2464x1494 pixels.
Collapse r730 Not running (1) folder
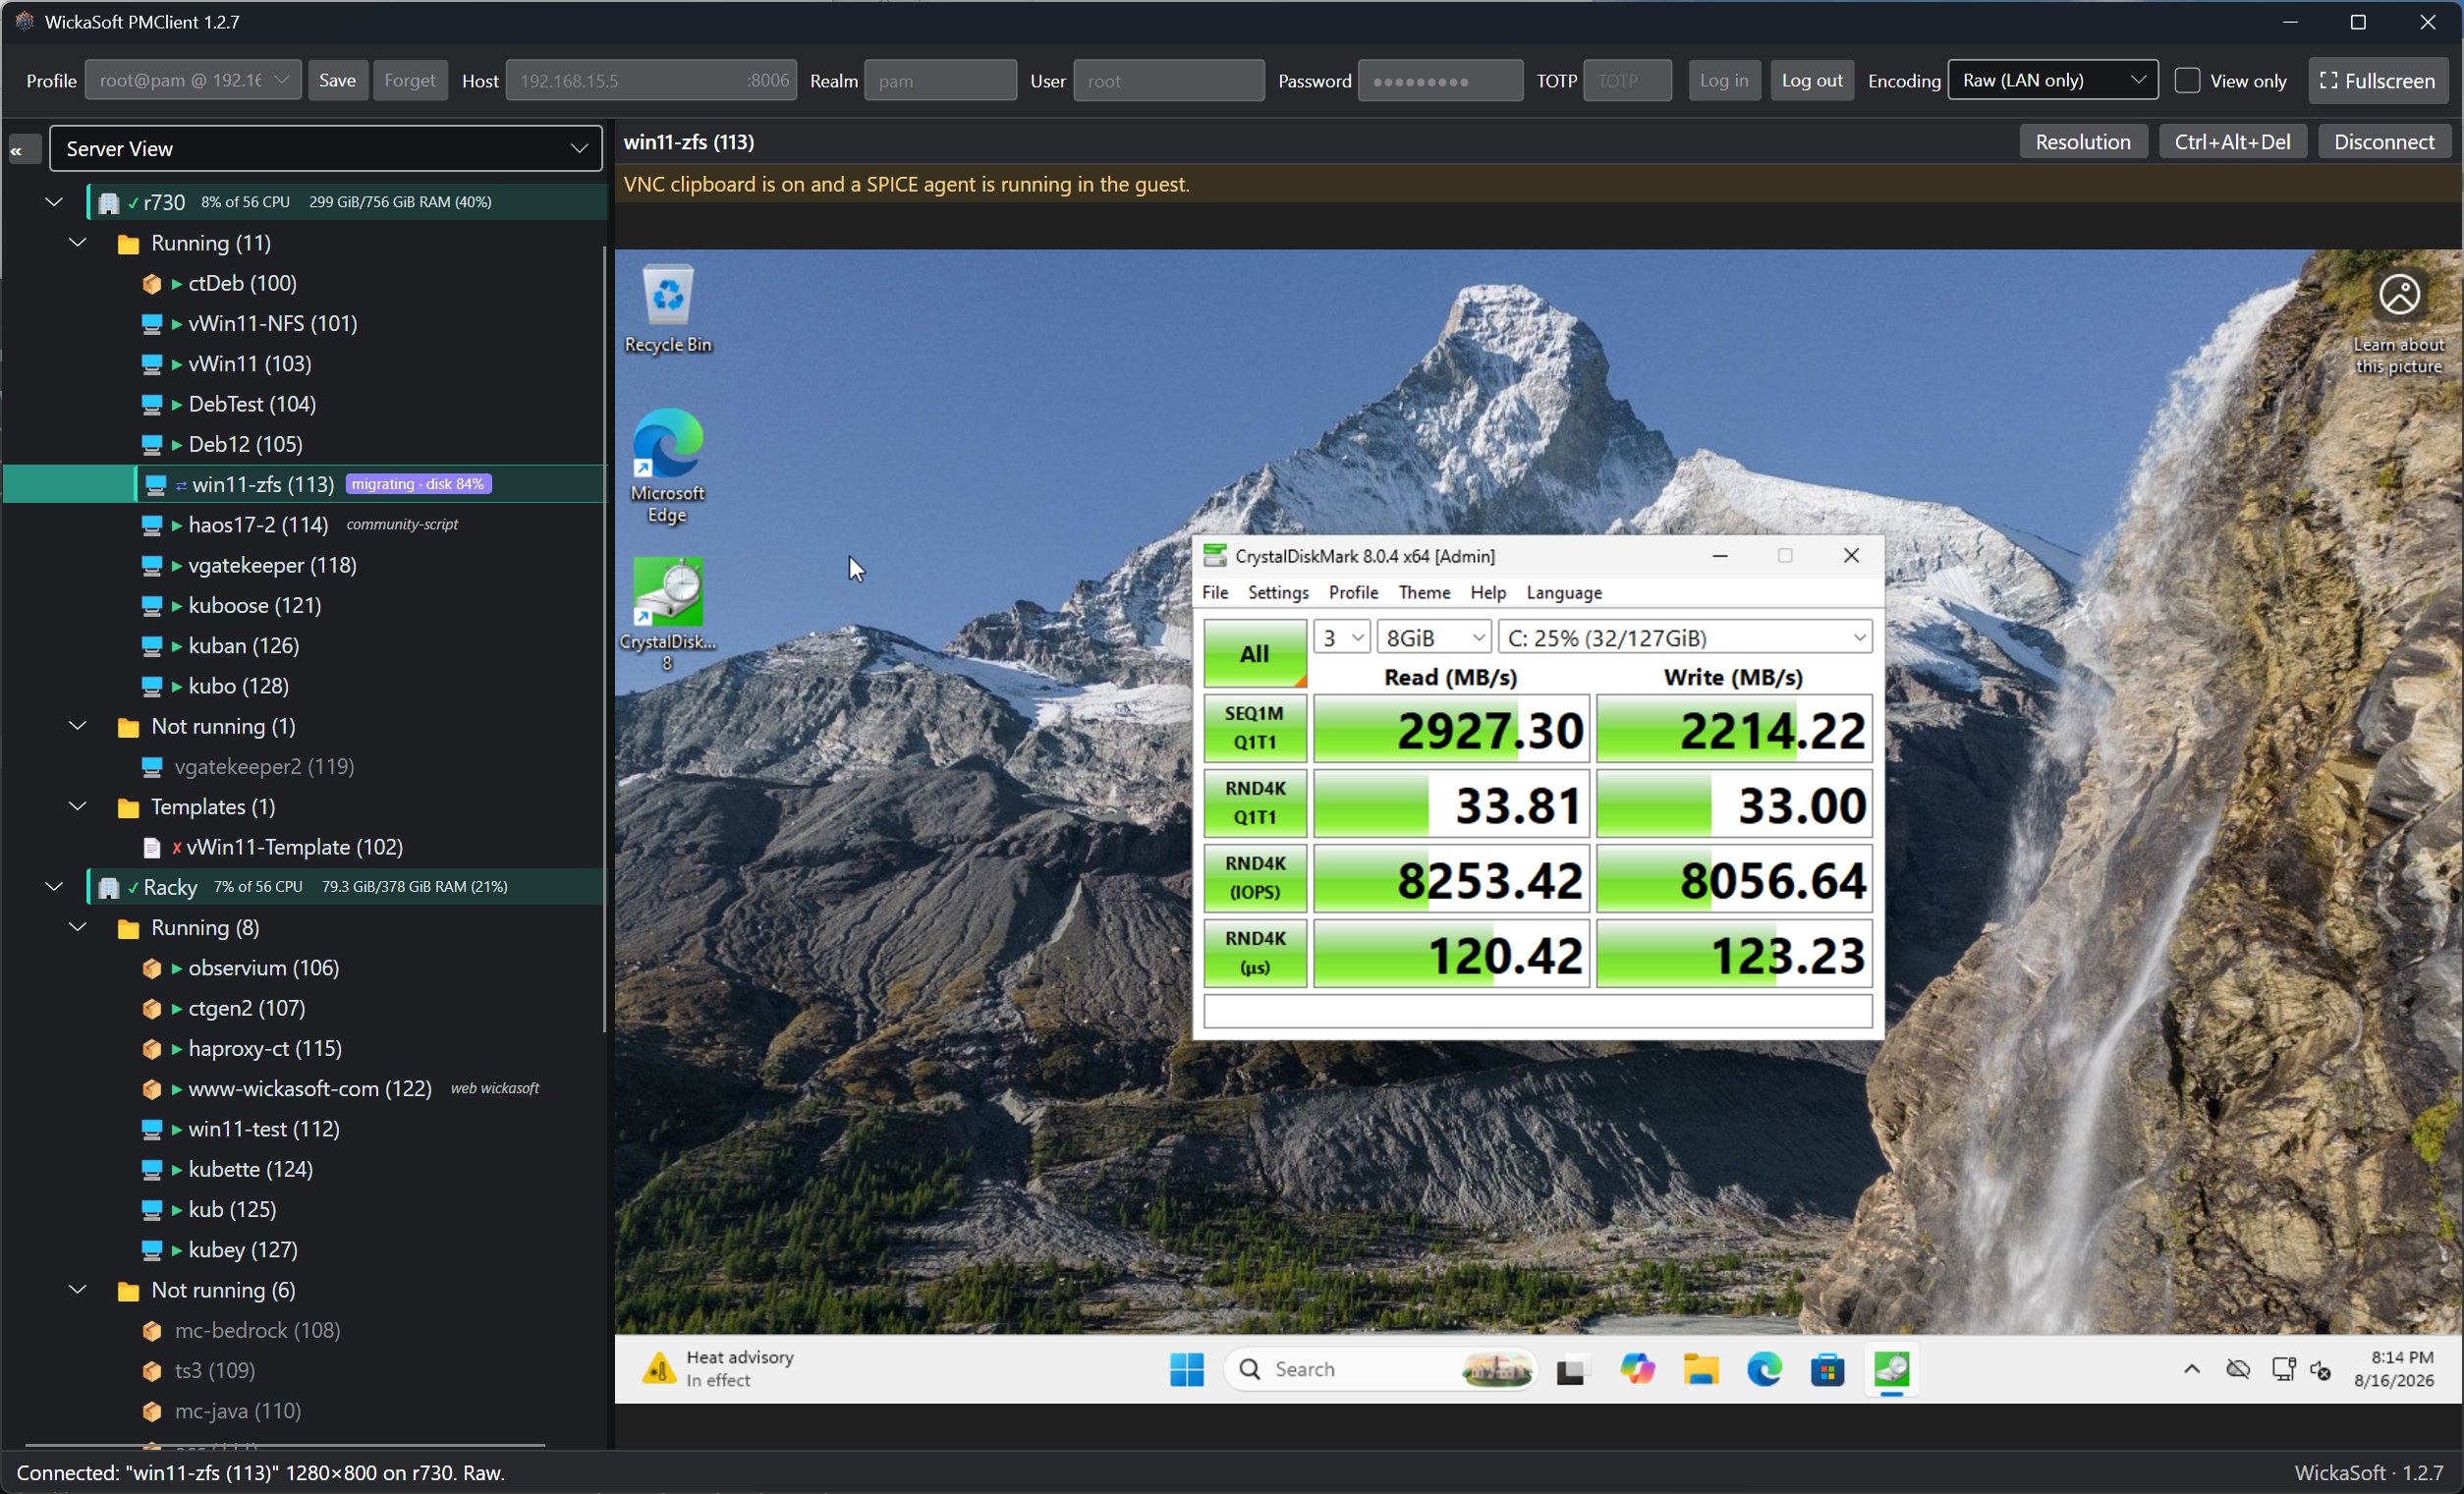tap(78, 726)
